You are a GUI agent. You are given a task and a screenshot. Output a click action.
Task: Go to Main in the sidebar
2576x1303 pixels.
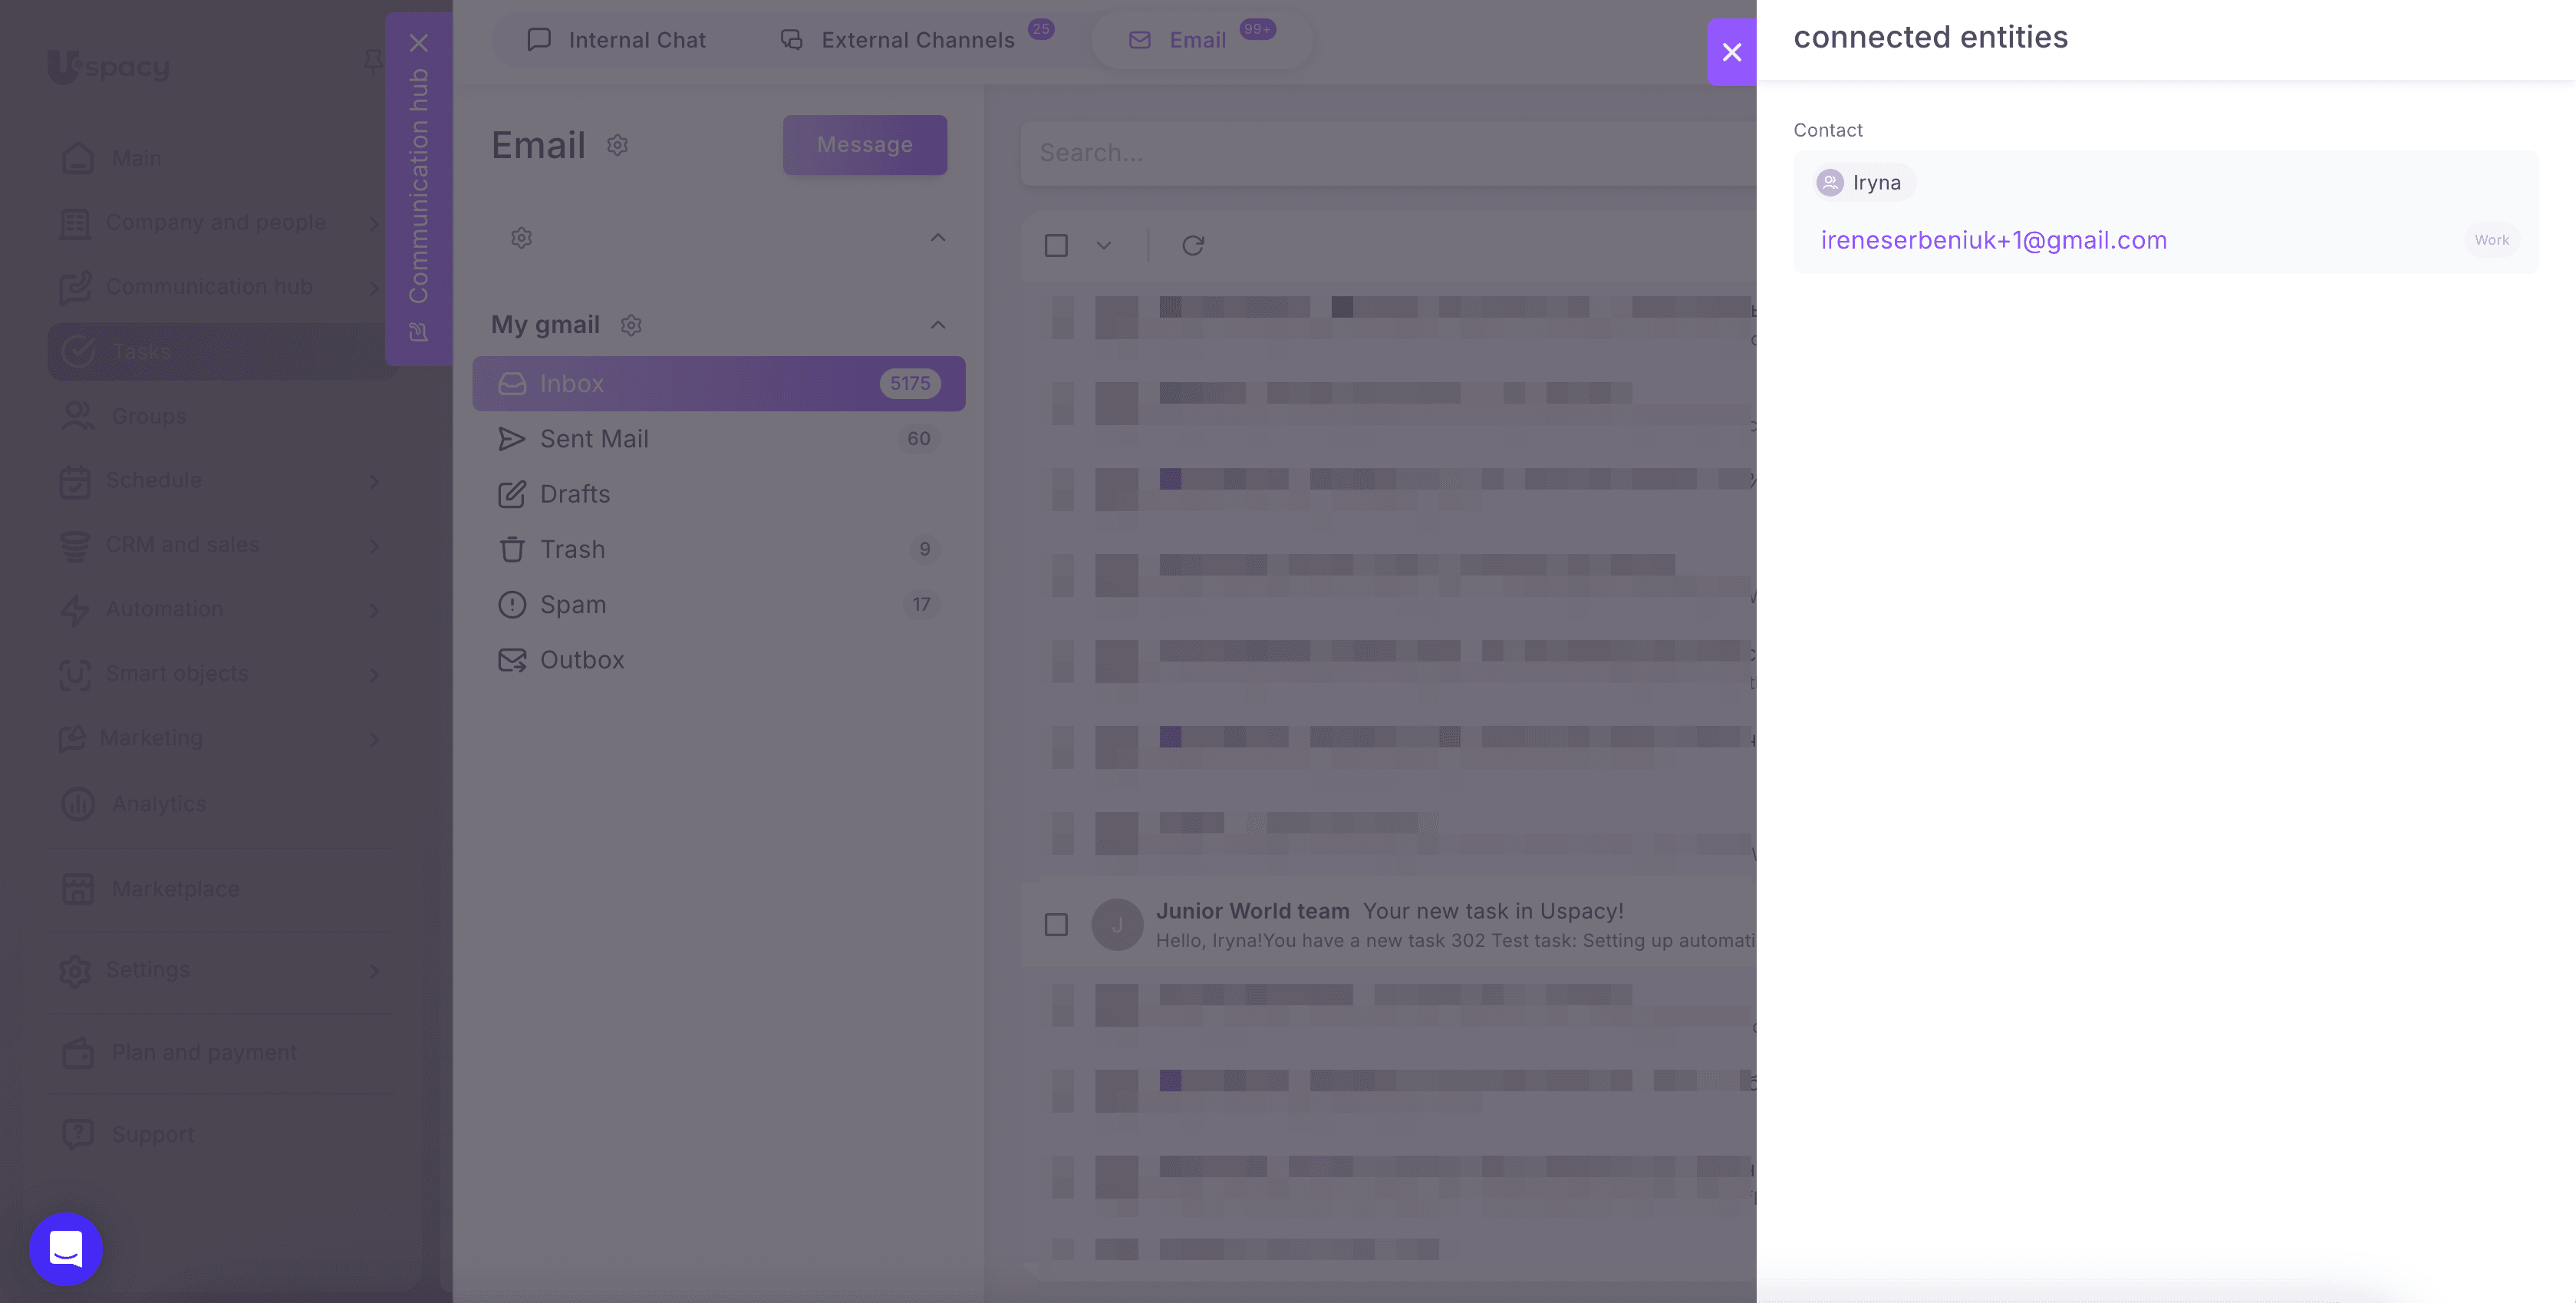[136, 158]
